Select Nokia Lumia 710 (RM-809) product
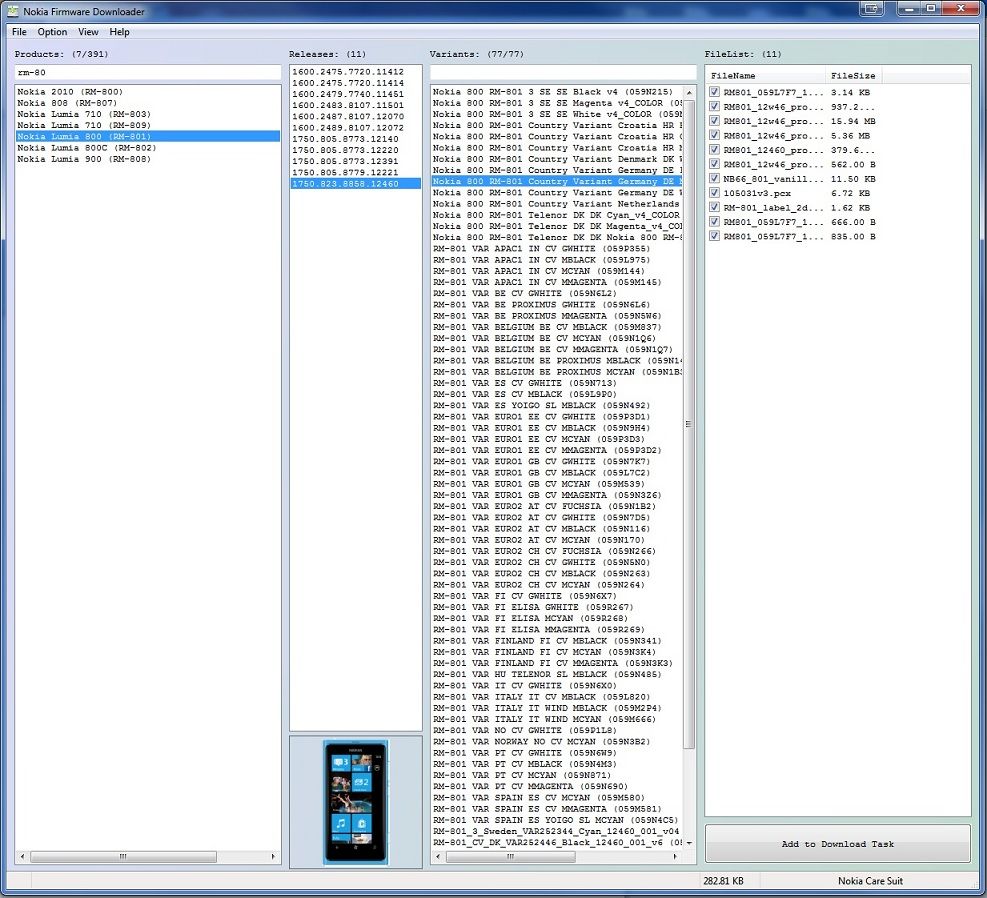Screen dimensions: 987x898 pyautogui.click(x=148, y=125)
